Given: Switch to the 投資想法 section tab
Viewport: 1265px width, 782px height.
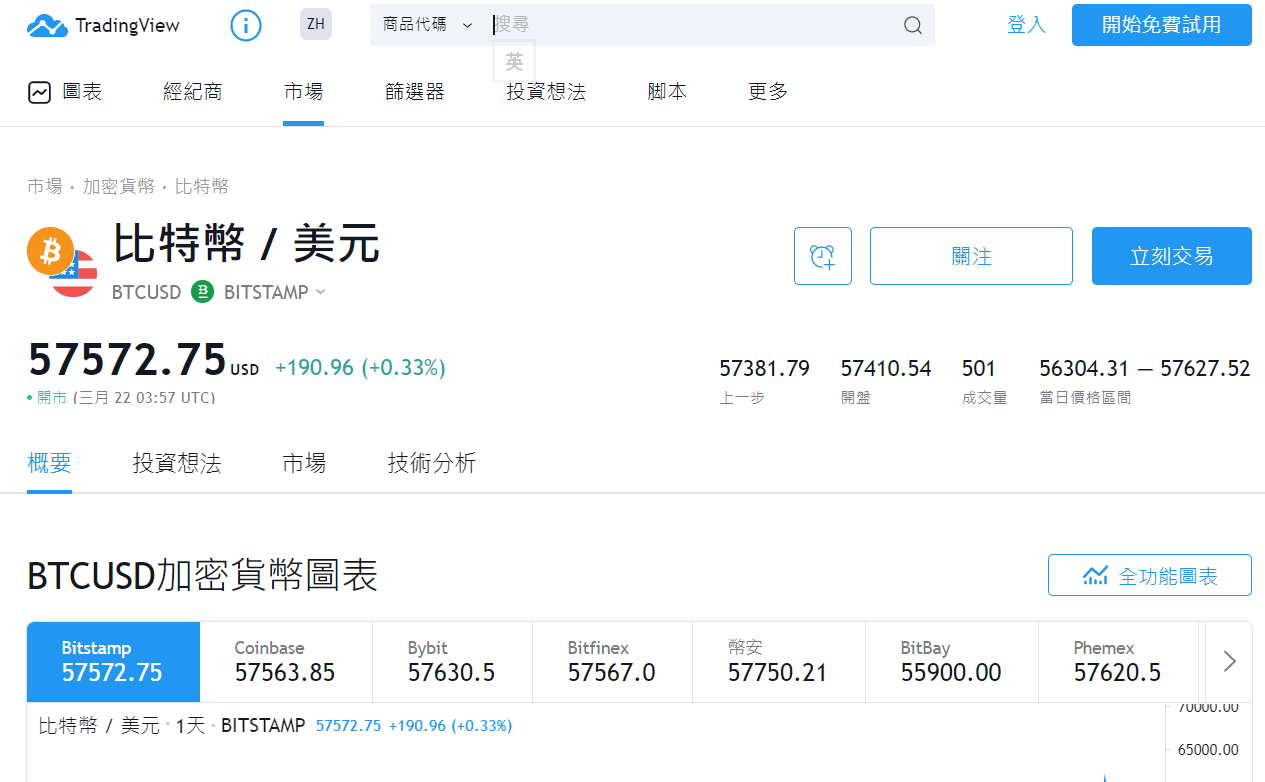Looking at the screenshot, I should coord(177,463).
